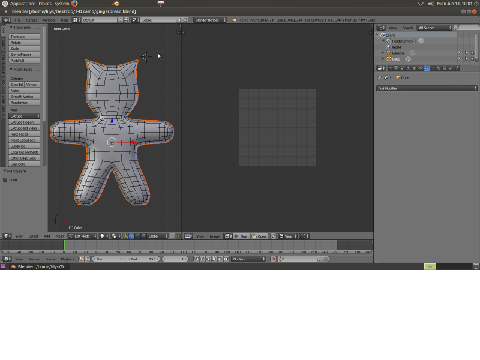480x360 pixels.
Task: Click the Open button in the UV editor header
Action: [x=259, y=236]
